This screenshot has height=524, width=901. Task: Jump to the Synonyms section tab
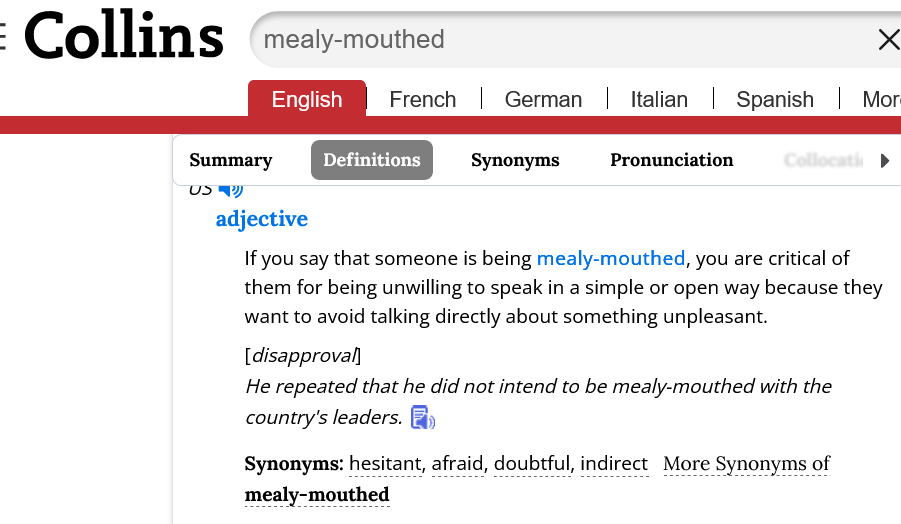point(515,160)
